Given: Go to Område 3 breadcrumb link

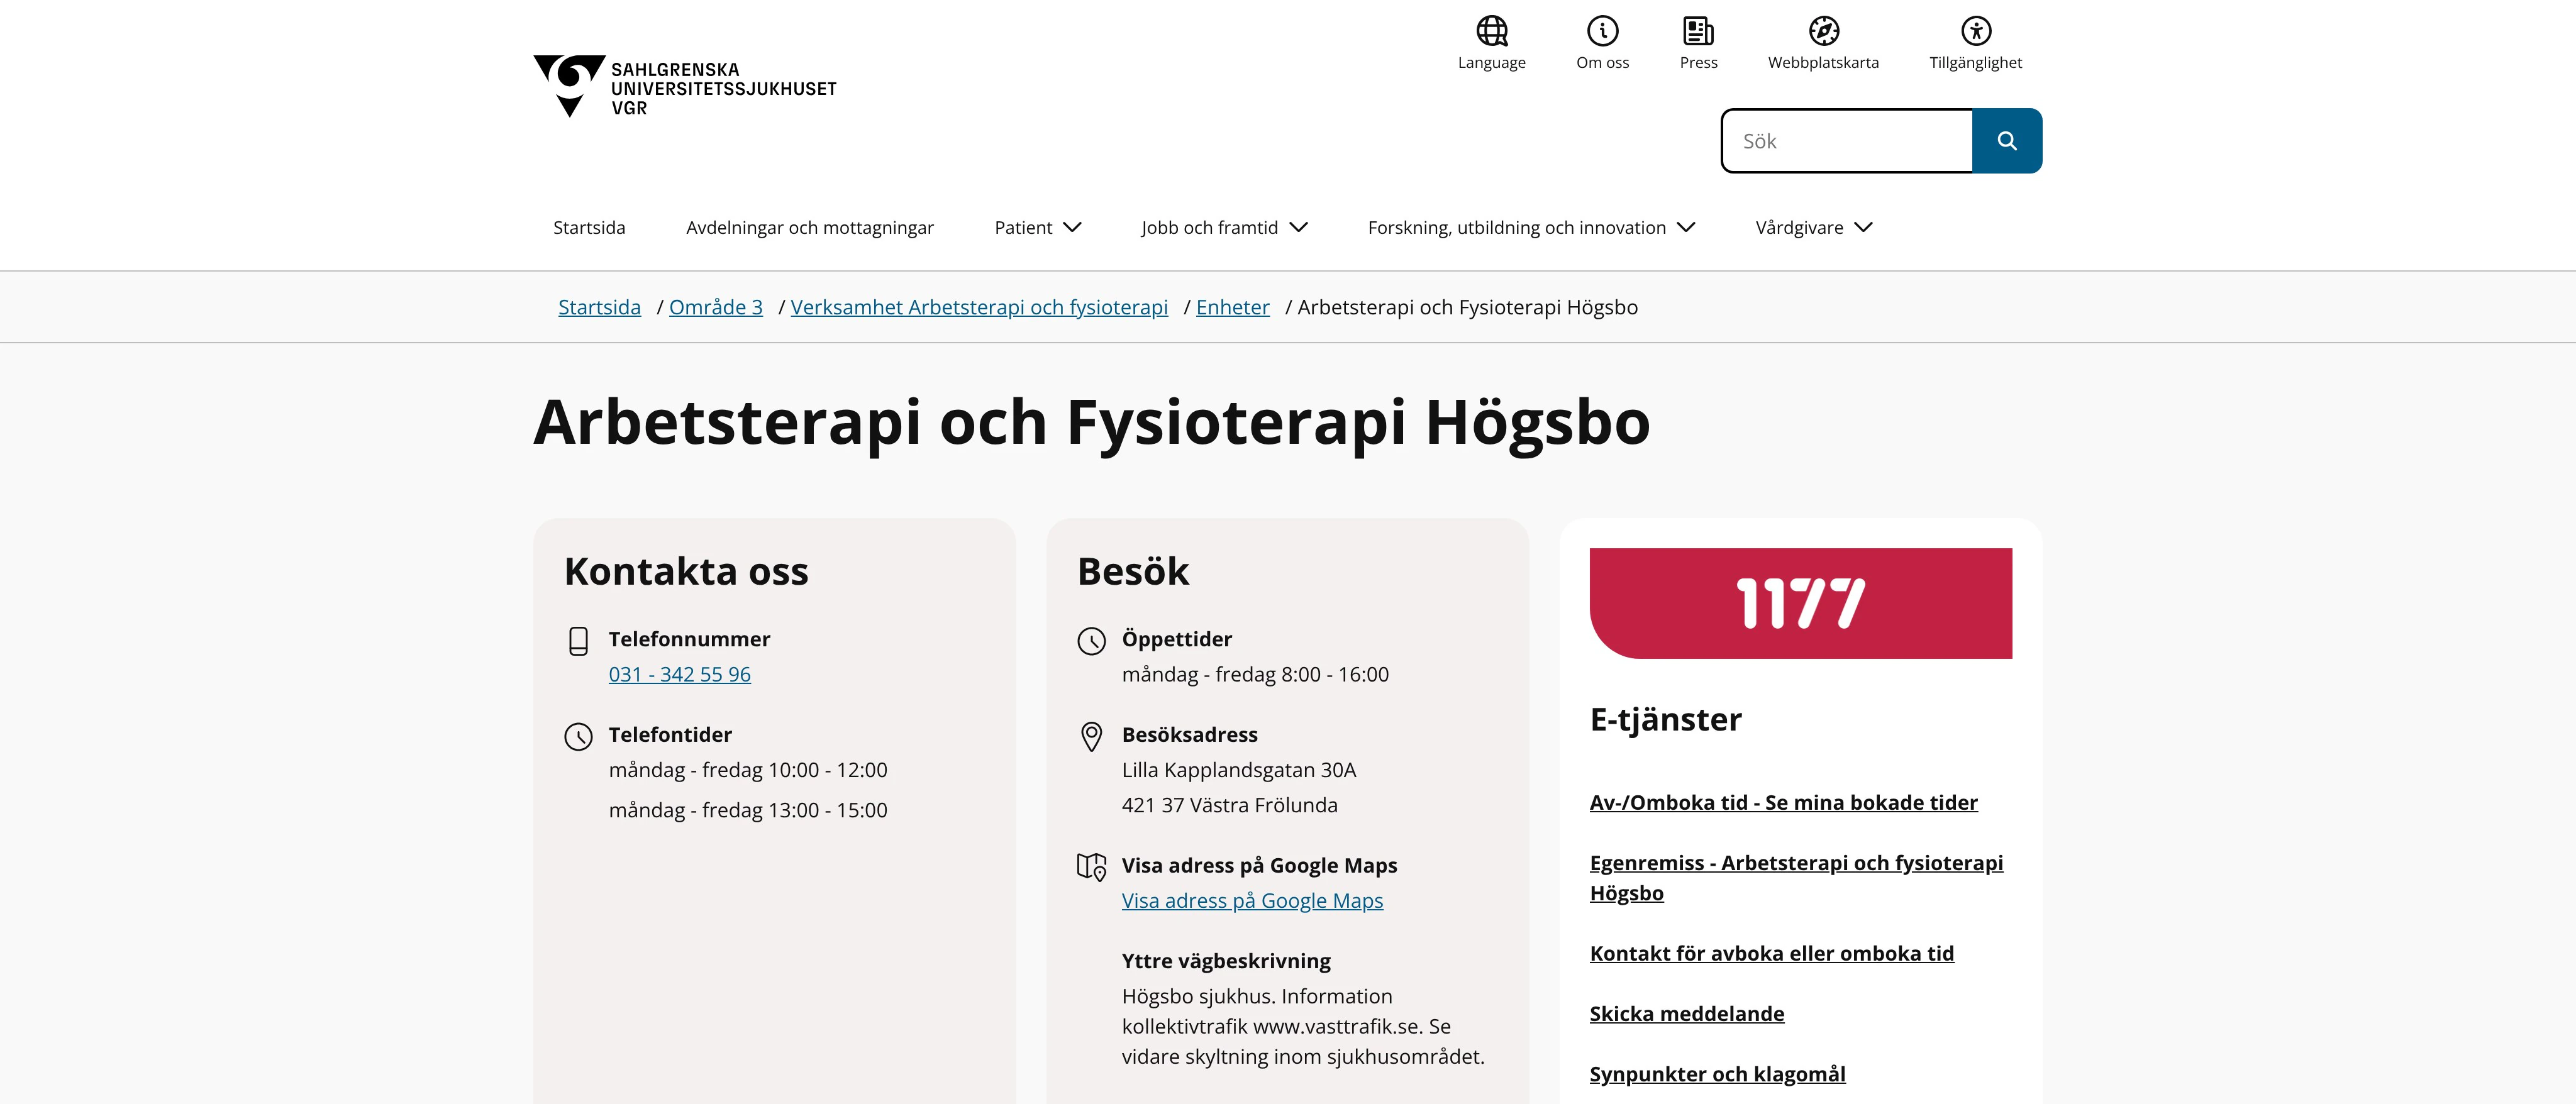Looking at the screenshot, I should (x=715, y=307).
